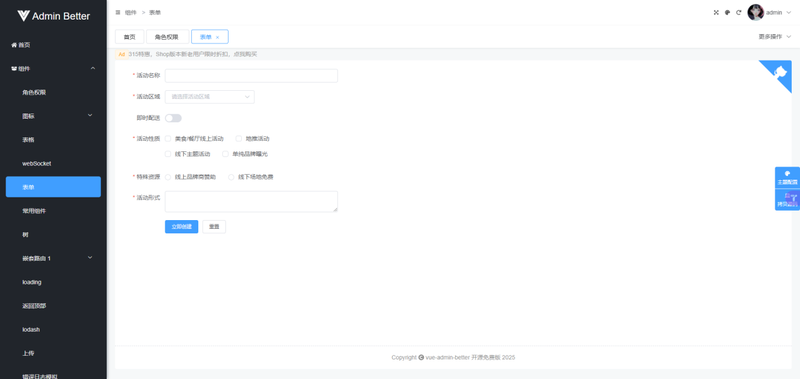The image size is (800, 379).
Task: Focus the 活动名称 text input
Action: [x=251, y=75]
